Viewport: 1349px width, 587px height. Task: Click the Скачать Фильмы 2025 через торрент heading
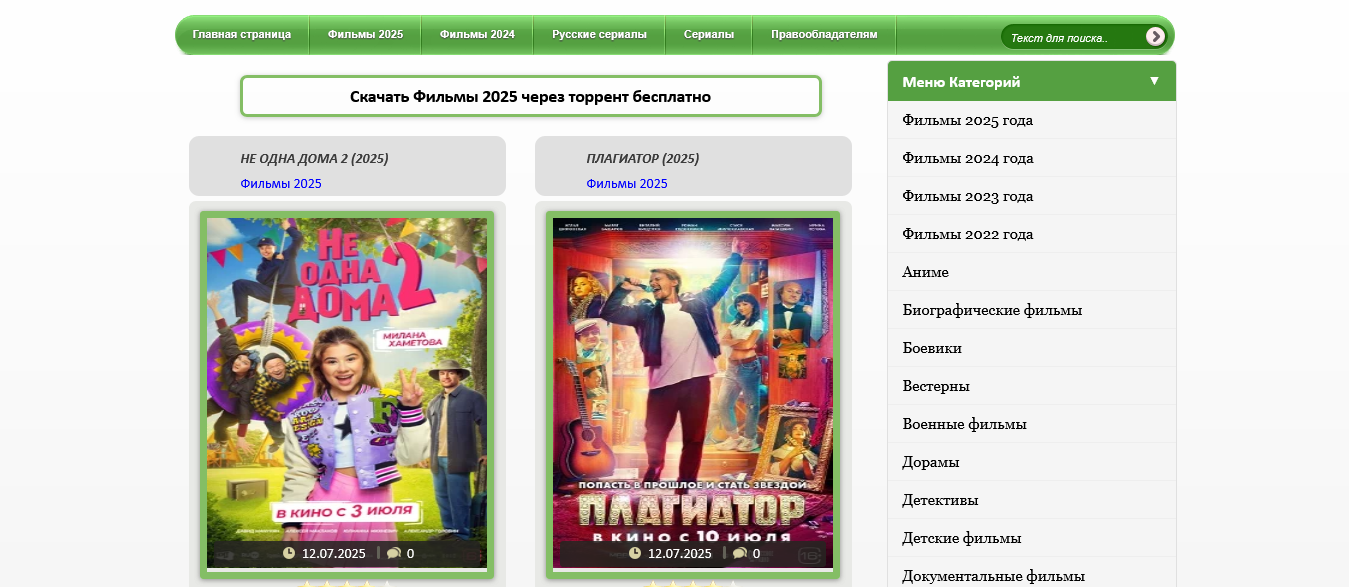point(530,97)
